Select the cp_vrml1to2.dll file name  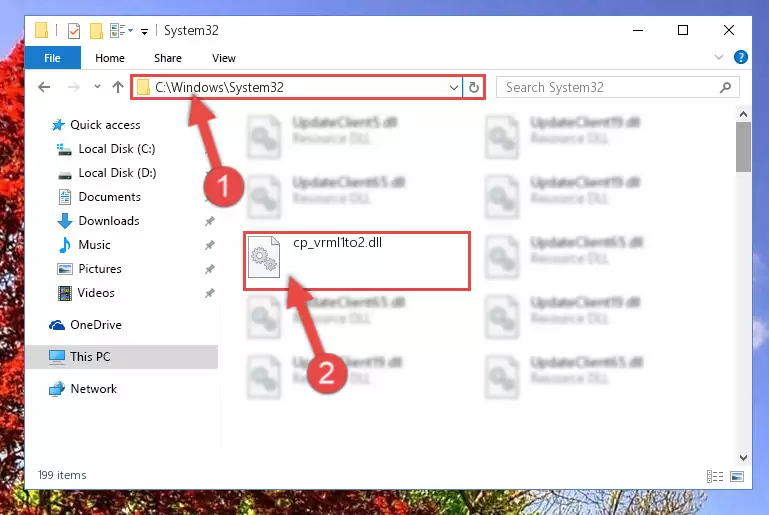[x=337, y=242]
